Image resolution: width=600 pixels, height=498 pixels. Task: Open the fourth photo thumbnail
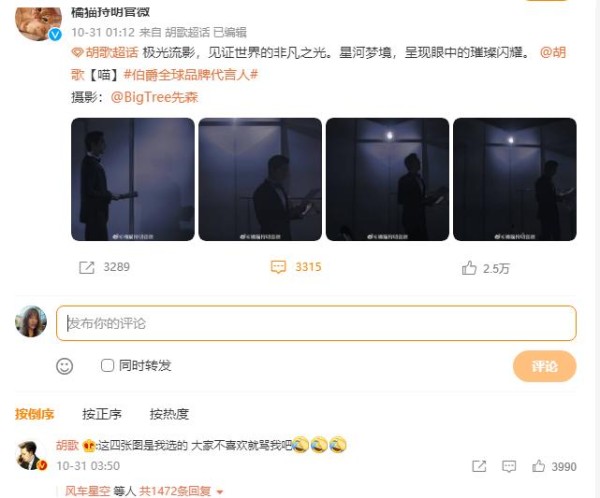515,179
